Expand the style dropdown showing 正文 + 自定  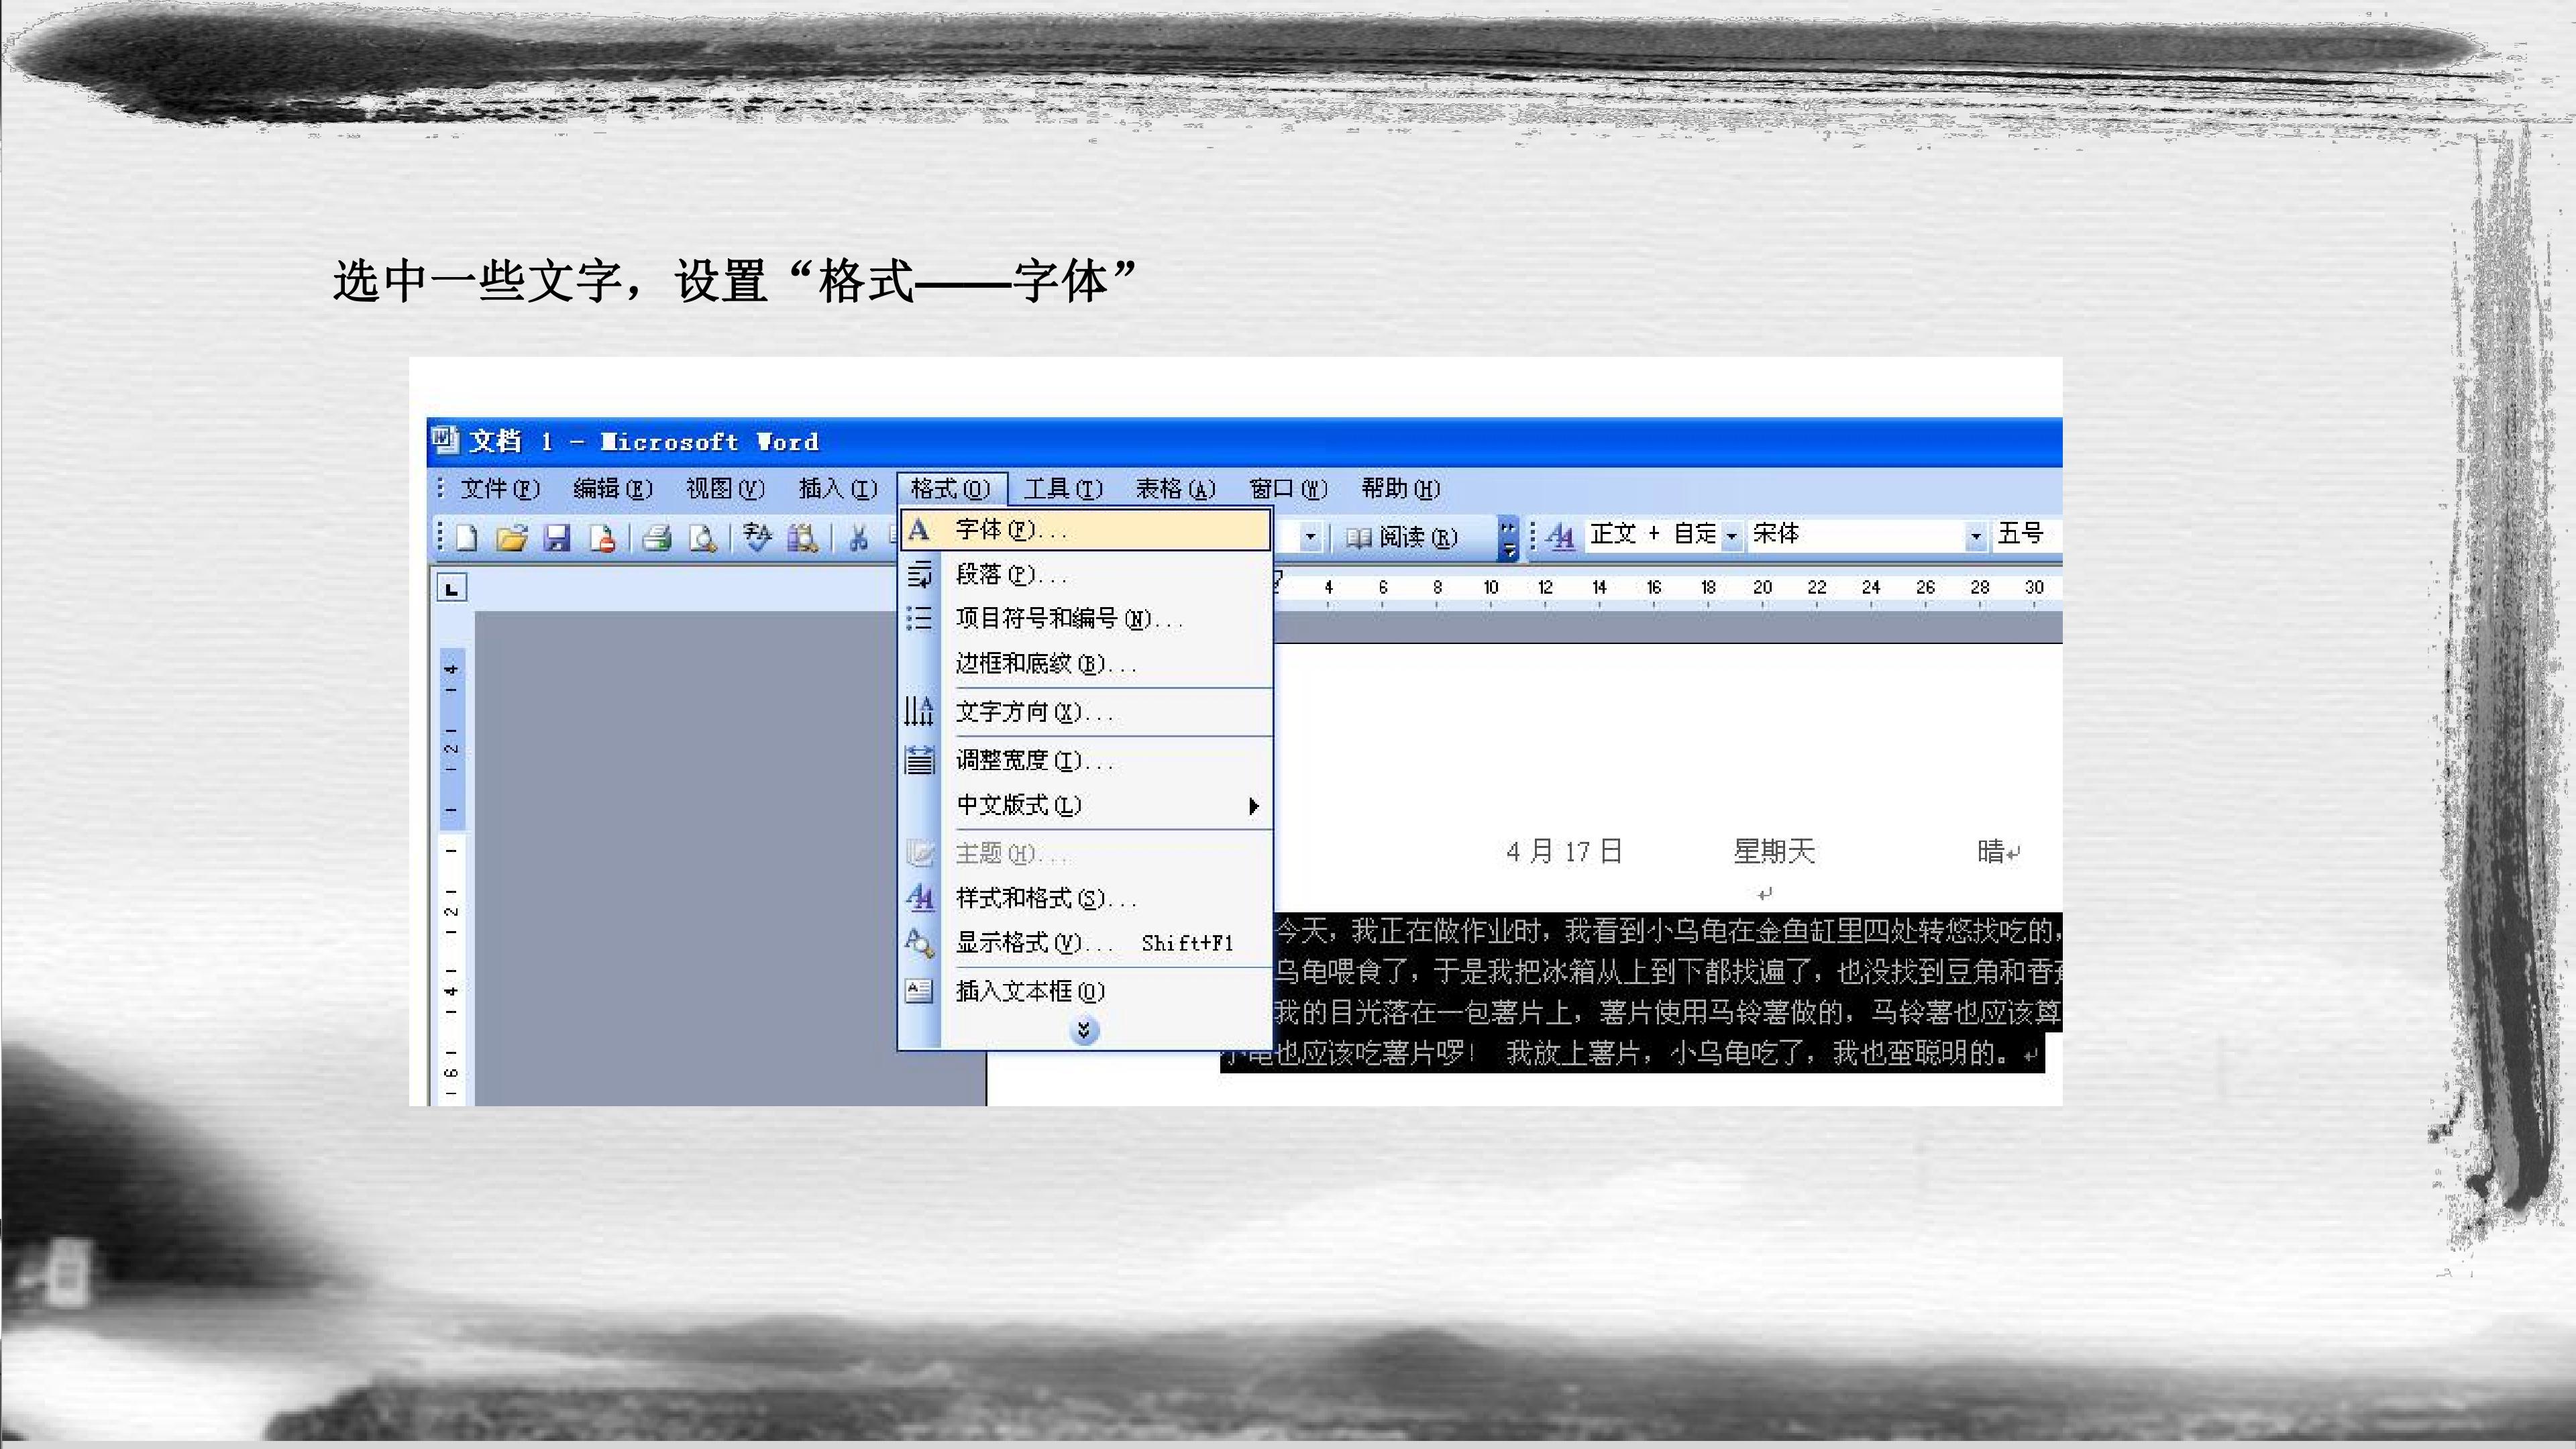1731,536
